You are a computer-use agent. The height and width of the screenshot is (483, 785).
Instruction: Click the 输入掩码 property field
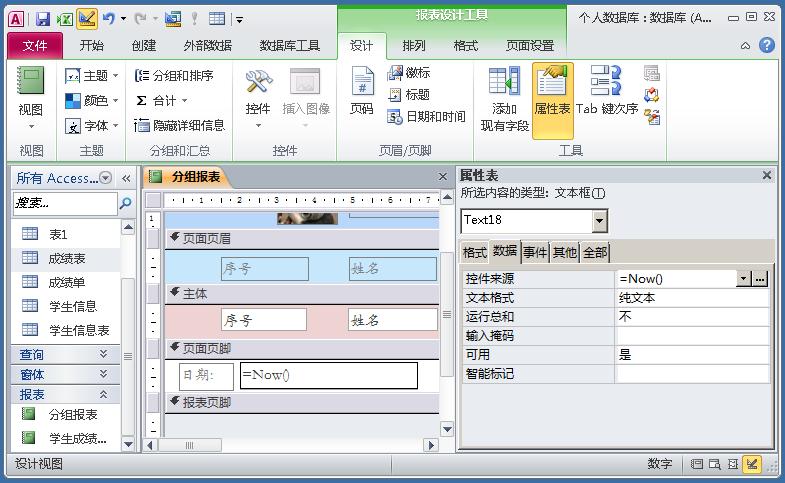[692, 336]
